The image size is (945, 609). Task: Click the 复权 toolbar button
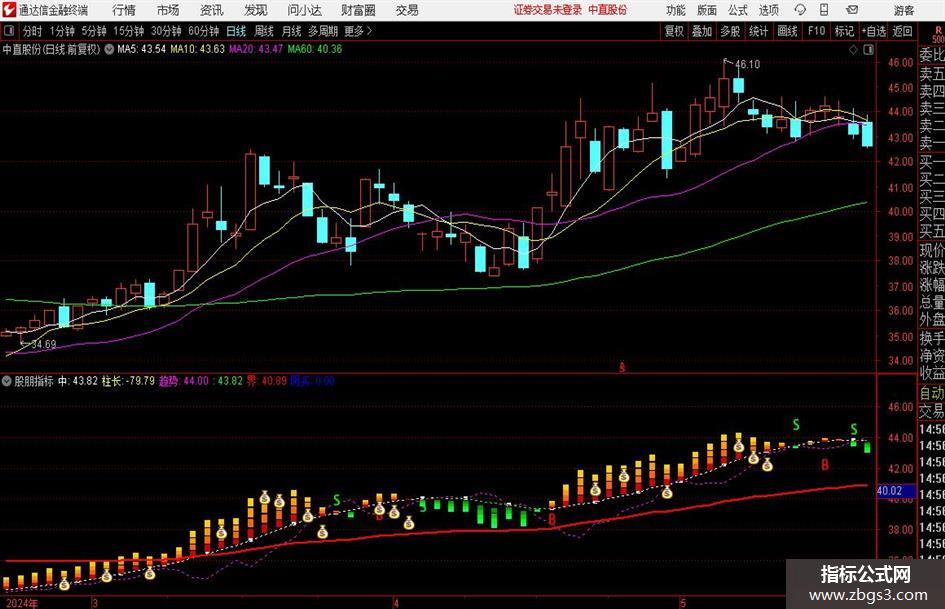[x=674, y=31]
